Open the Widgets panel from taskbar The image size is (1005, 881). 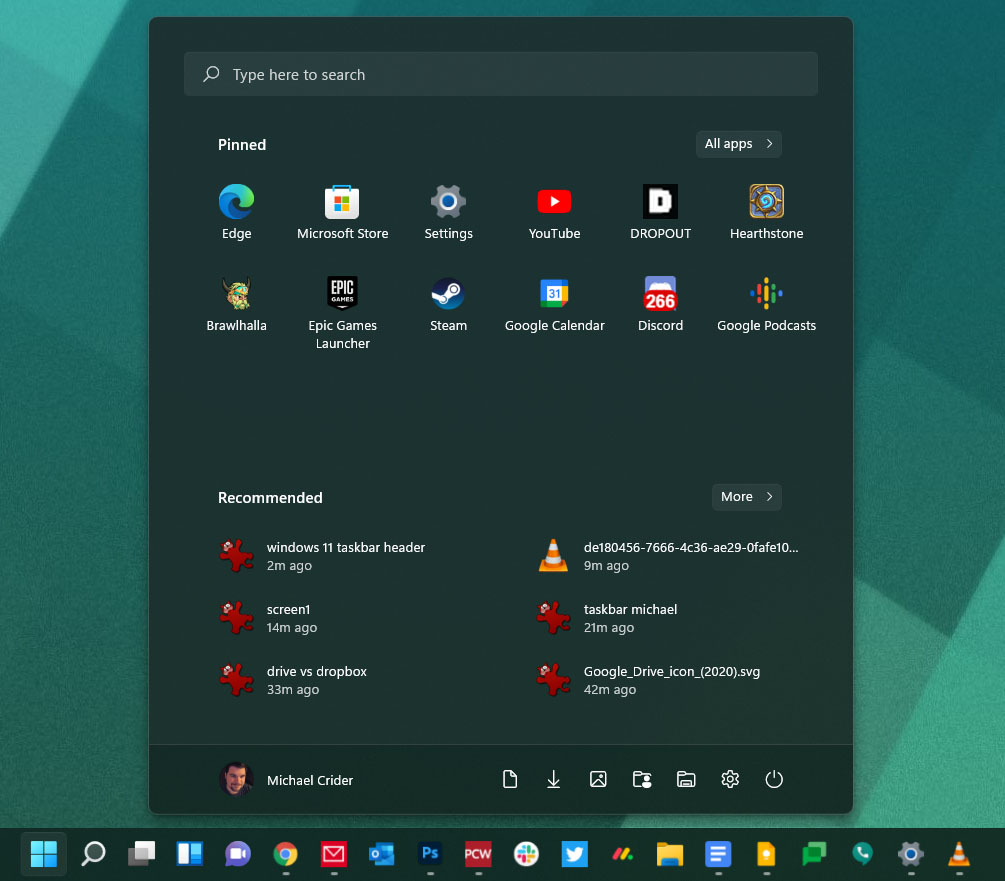[190, 854]
